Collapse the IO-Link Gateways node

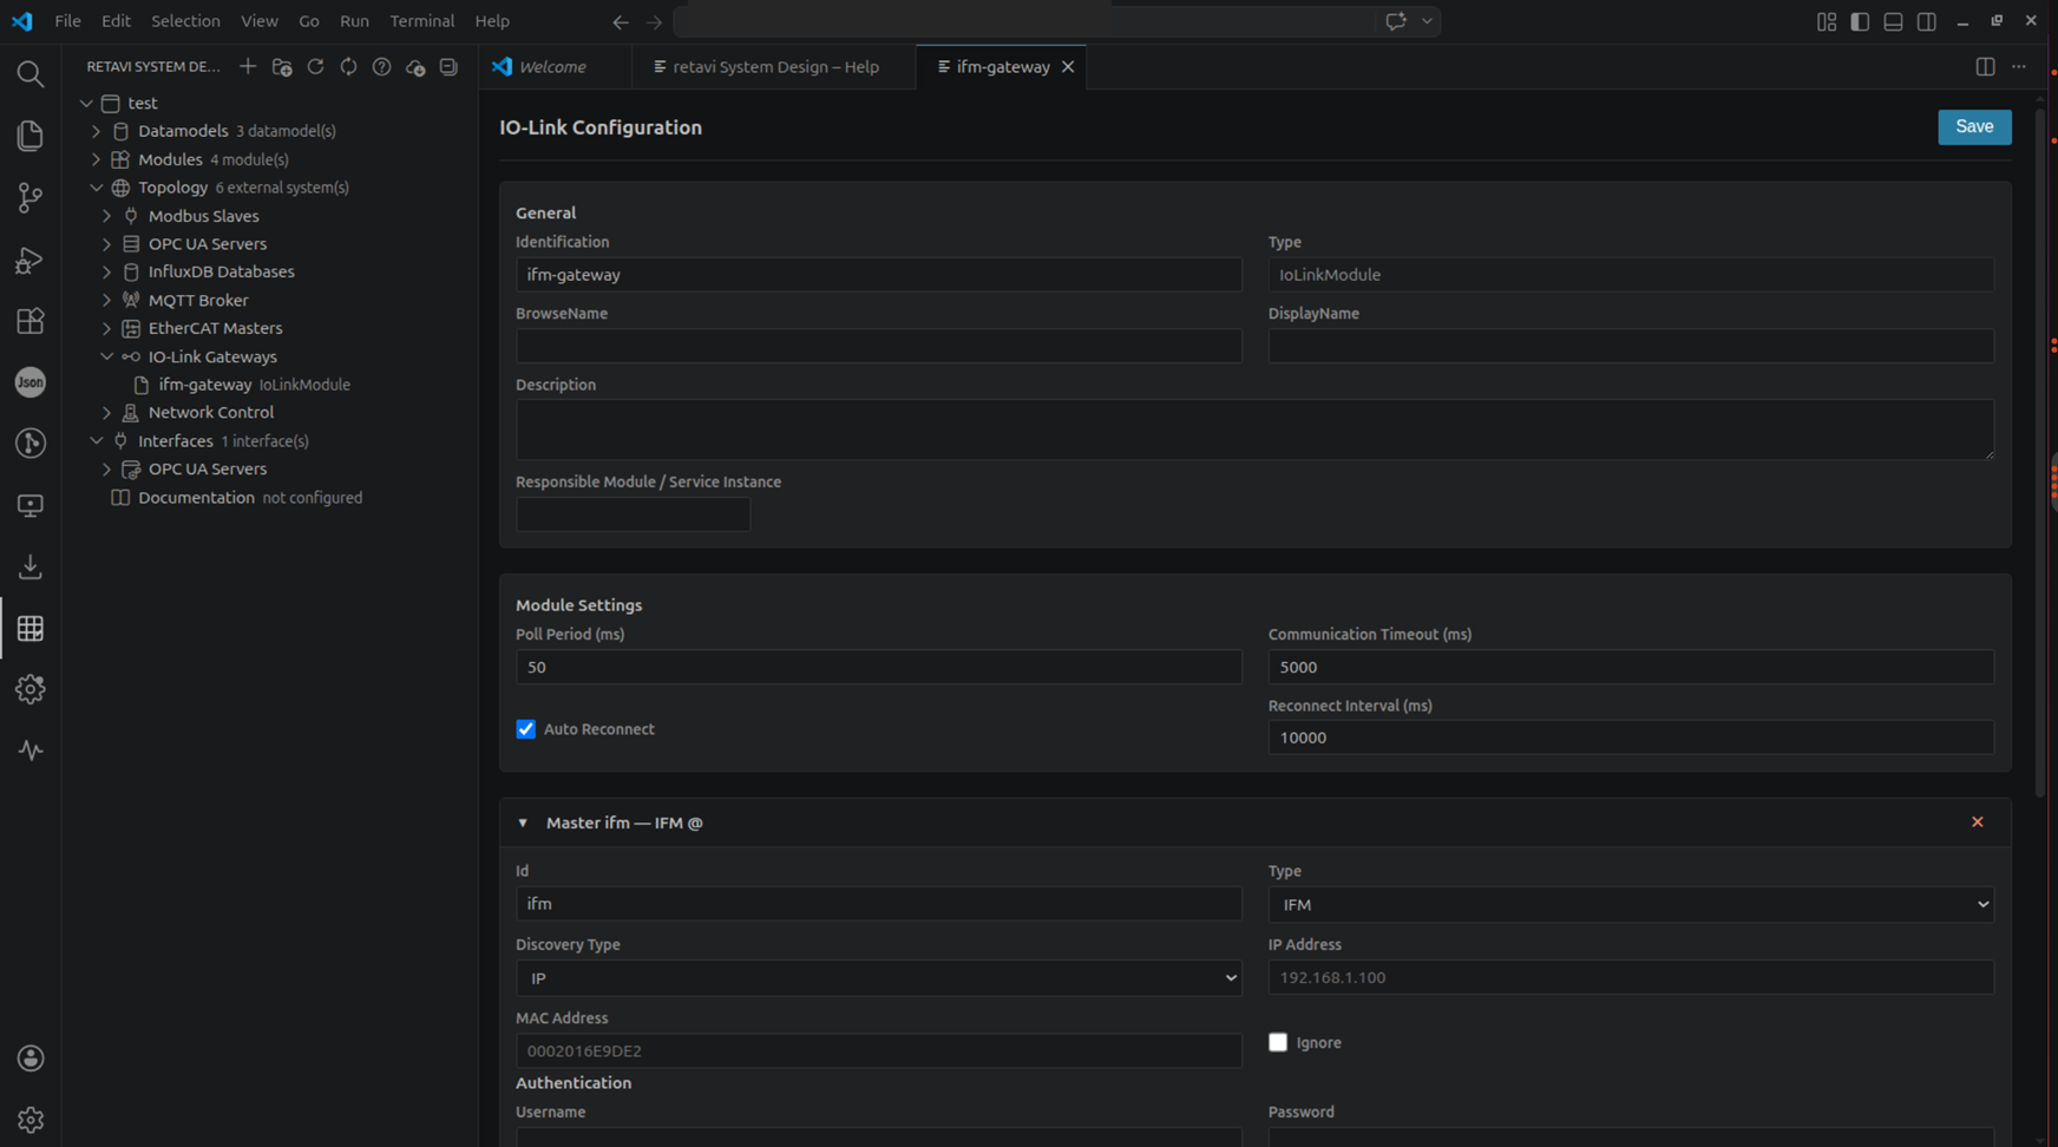click(x=107, y=356)
